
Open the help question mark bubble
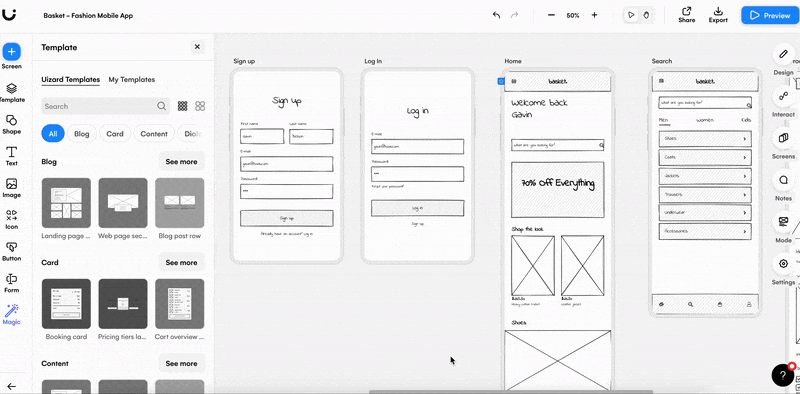(783, 375)
